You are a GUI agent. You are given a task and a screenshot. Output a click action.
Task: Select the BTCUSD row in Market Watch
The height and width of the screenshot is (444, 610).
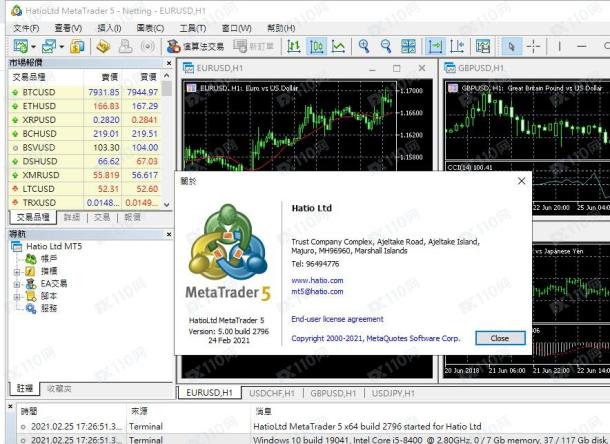85,92
